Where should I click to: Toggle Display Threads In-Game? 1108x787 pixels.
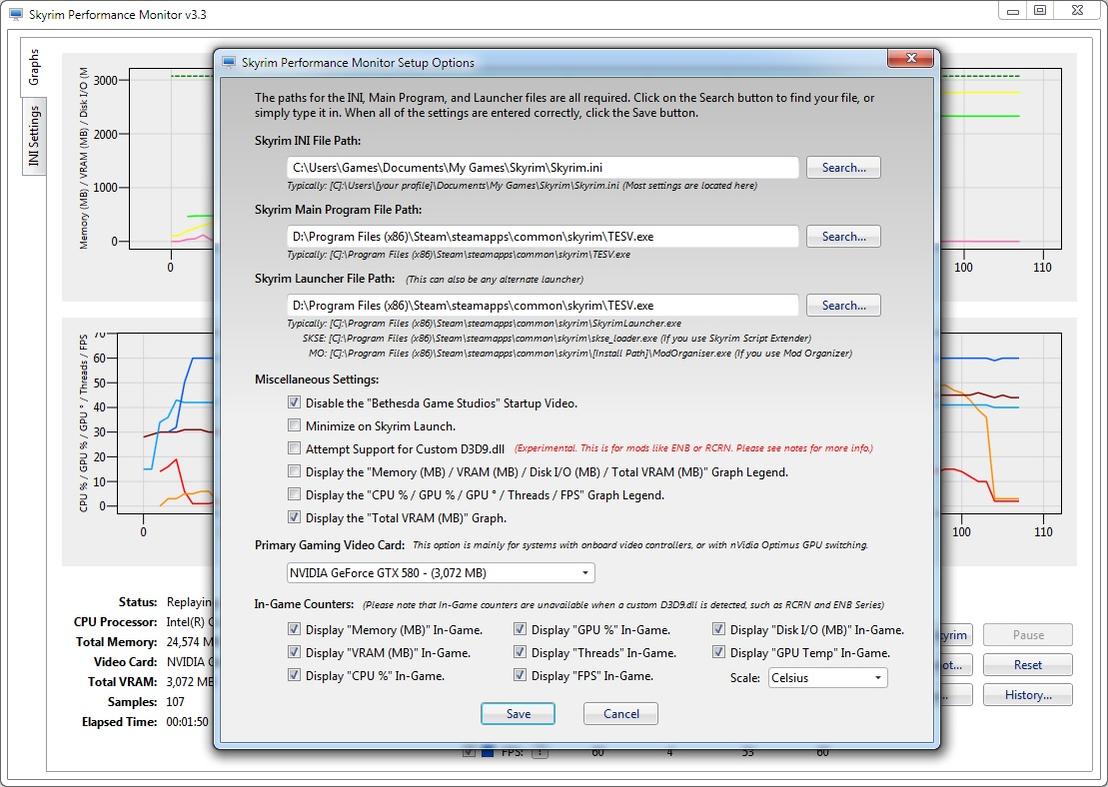tap(519, 652)
